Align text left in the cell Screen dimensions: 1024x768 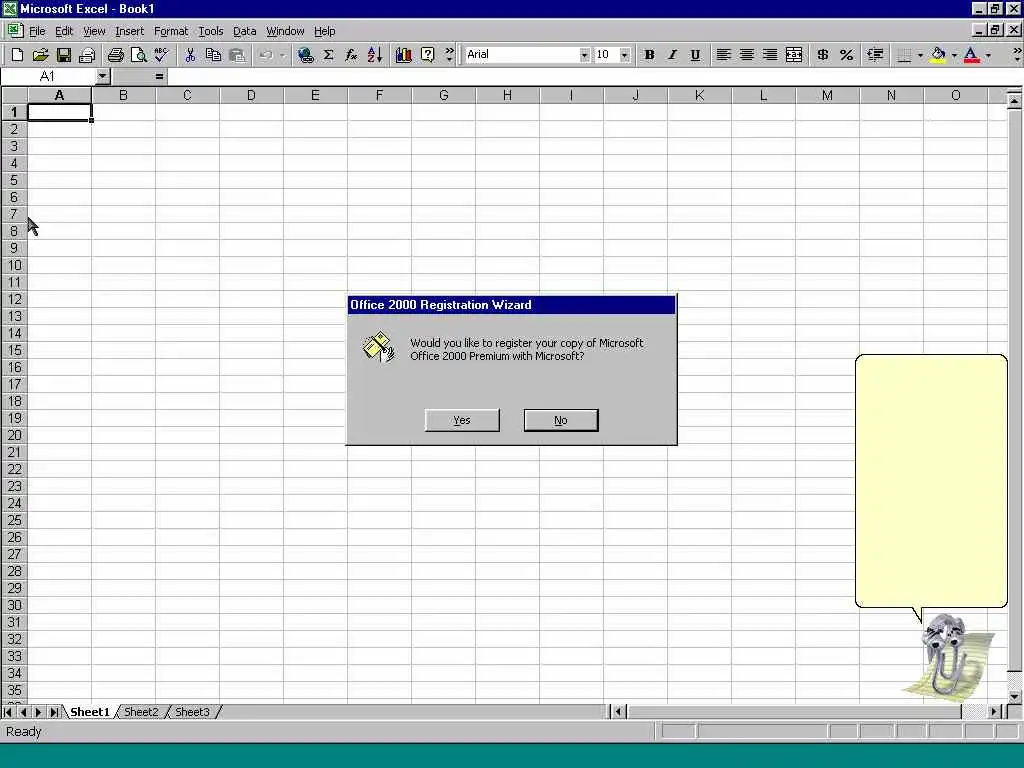pos(723,55)
